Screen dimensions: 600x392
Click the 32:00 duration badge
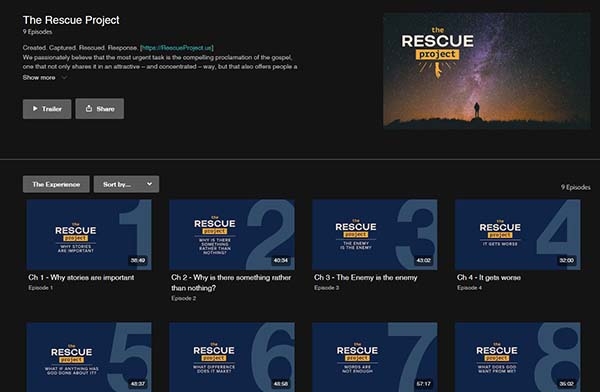click(567, 260)
